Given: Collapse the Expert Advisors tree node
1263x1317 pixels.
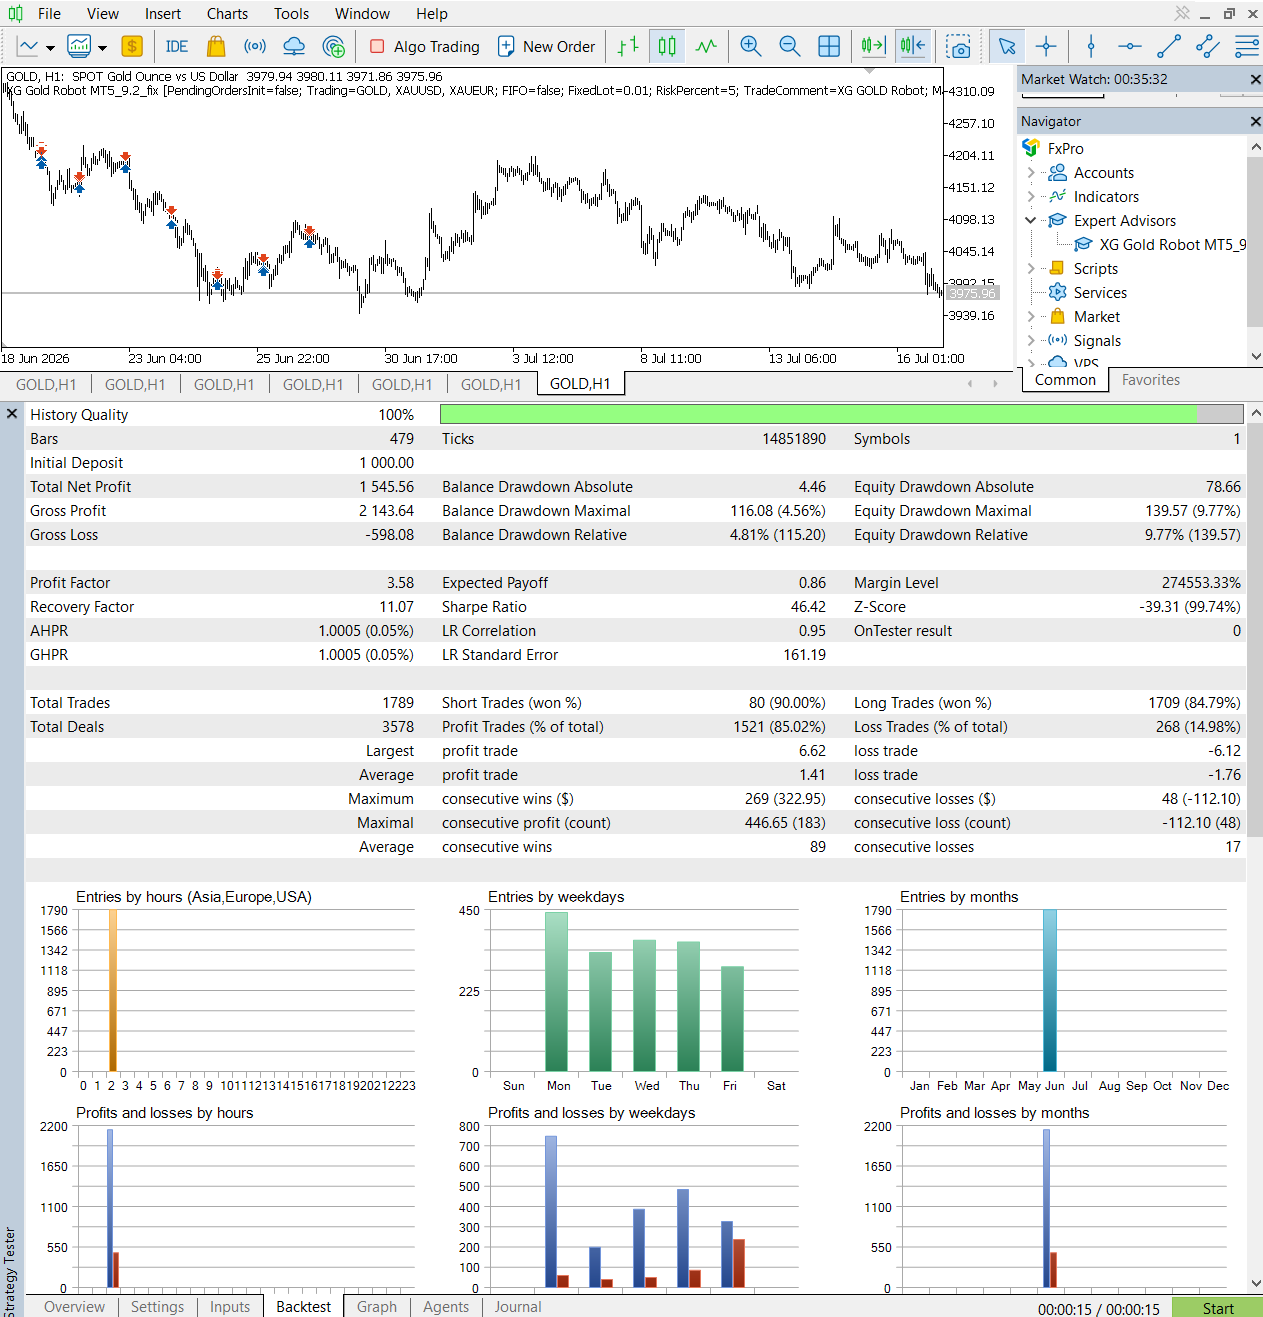Looking at the screenshot, I should (x=1031, y=220).
